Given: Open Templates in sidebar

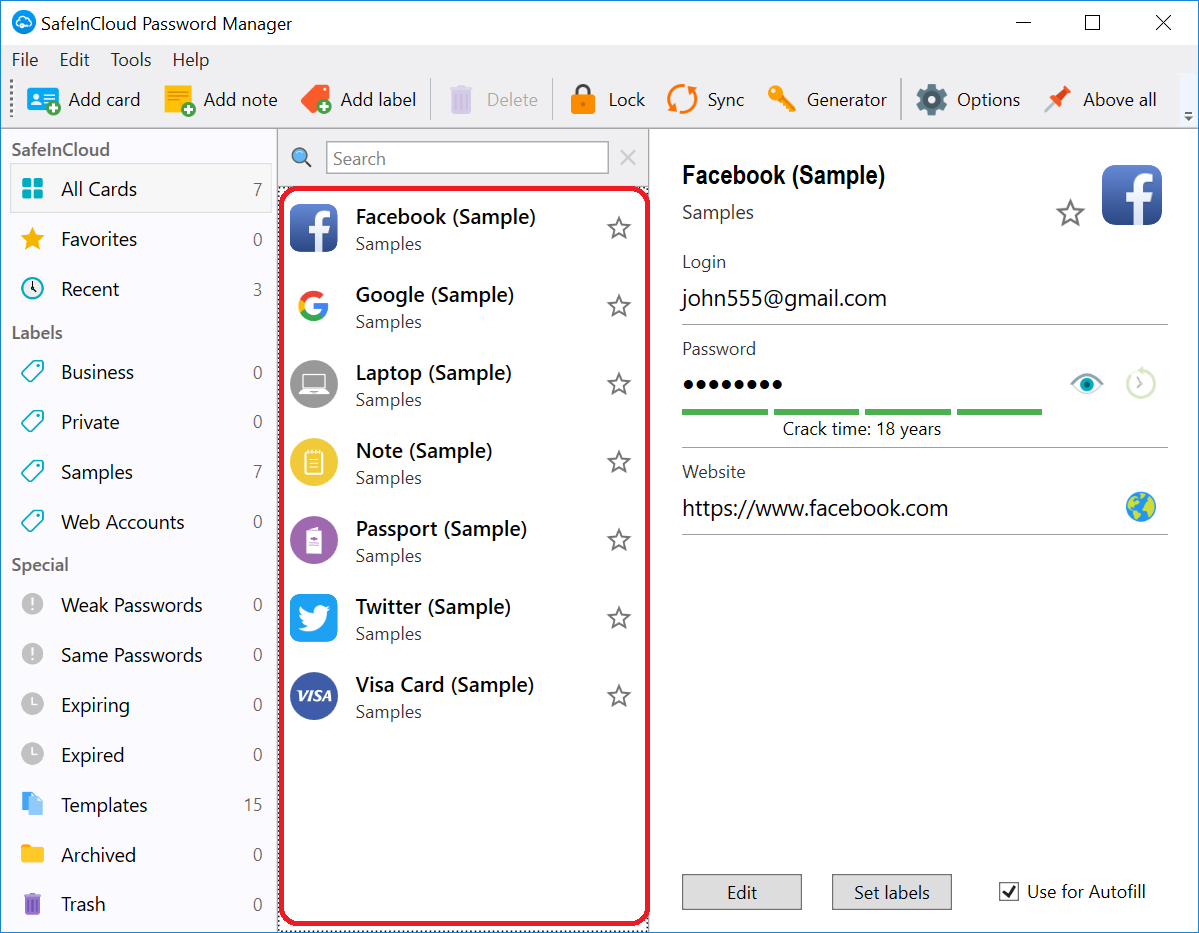Looking at the screenshot, I should click(x=141, y=805).
